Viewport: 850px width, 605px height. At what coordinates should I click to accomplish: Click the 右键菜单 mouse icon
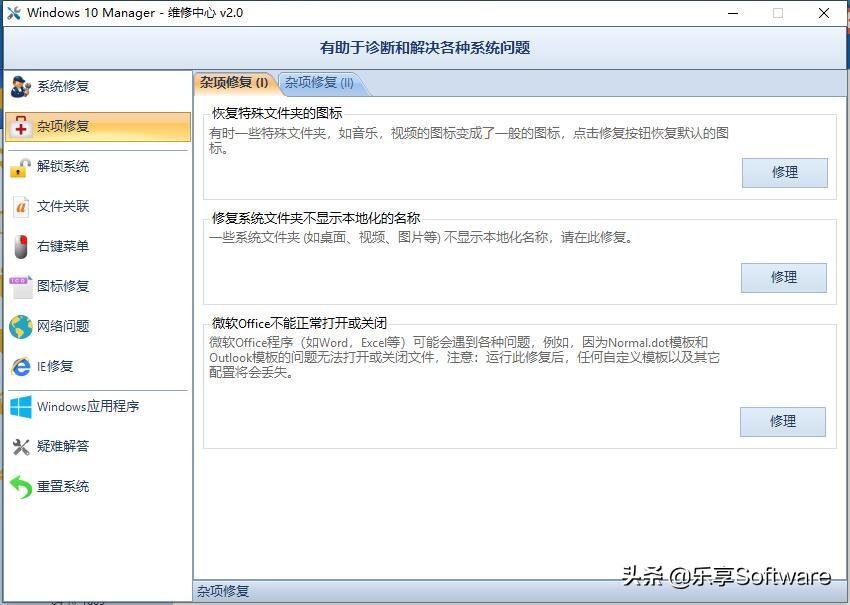coord(21,247)
